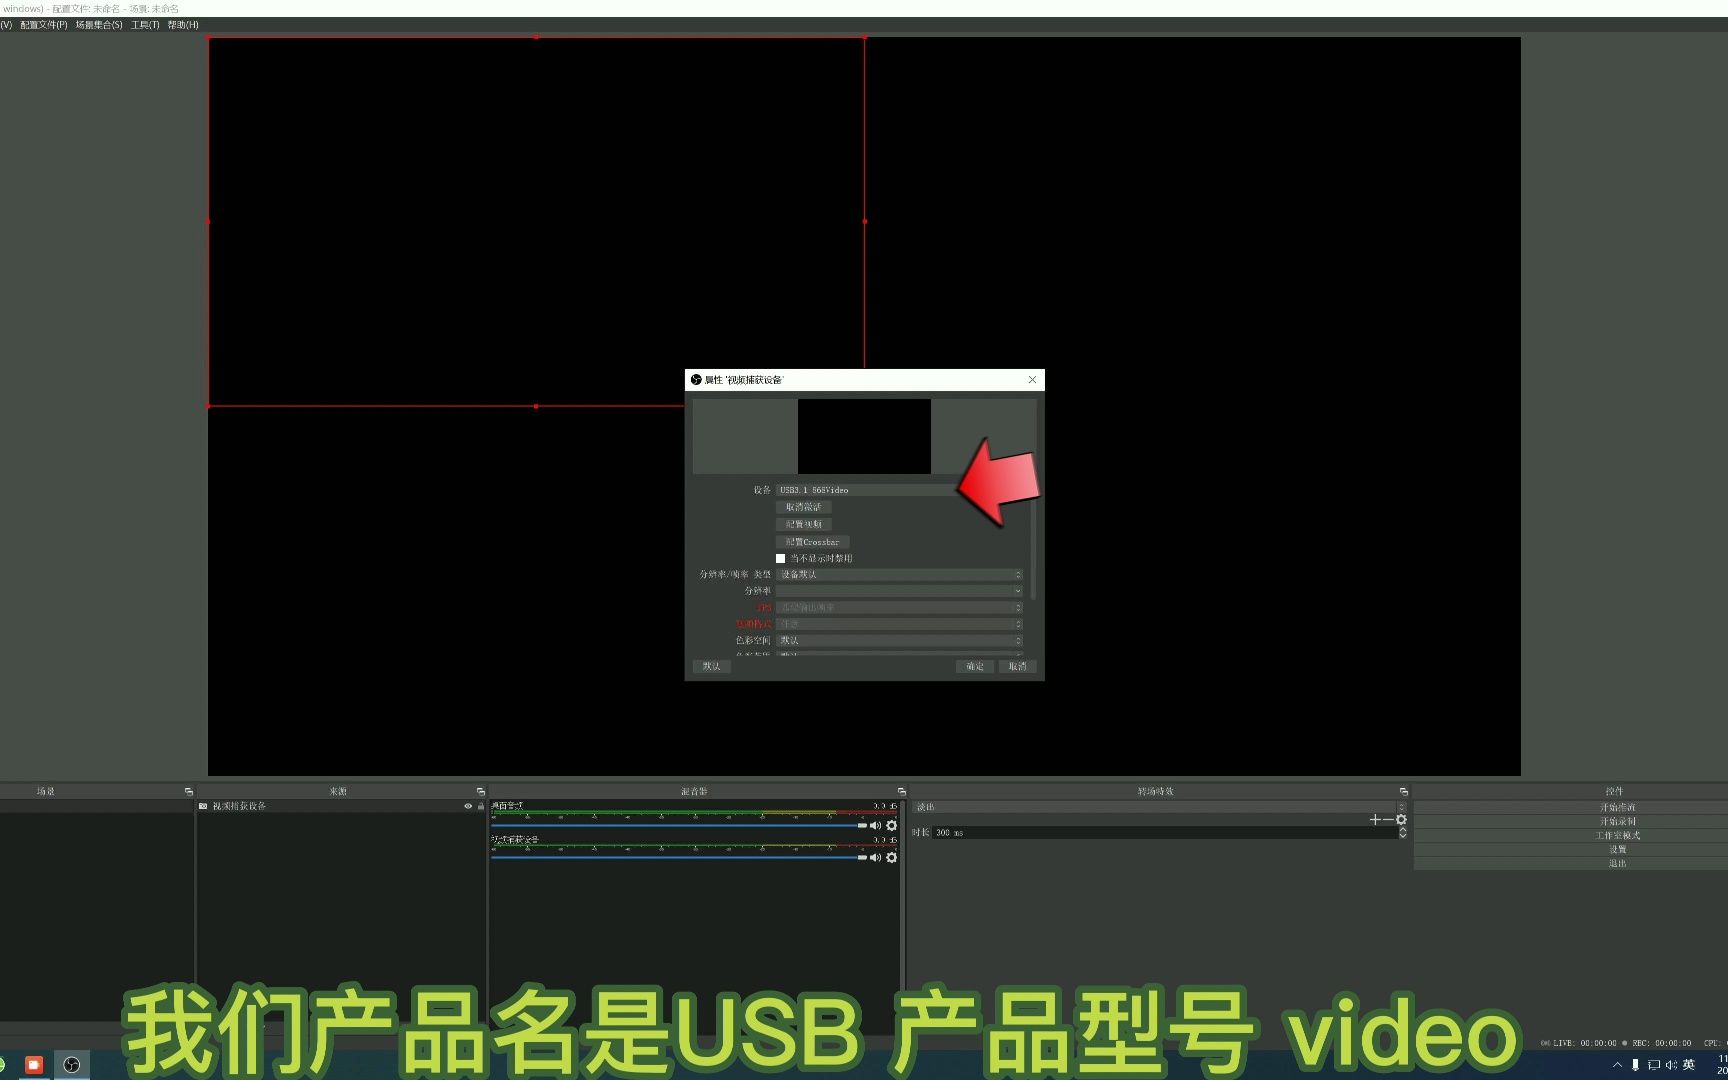
Task: Click the minus icon to remove the transition
Action: point(1388,819)
